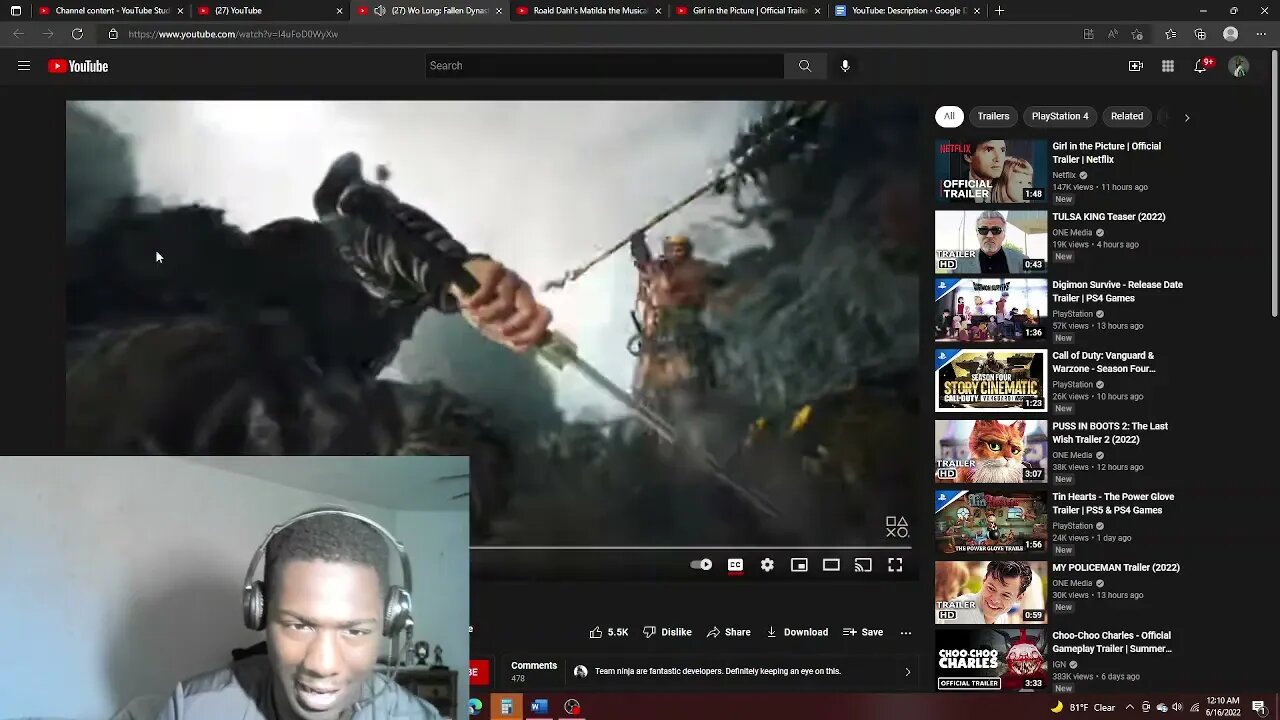Open the browser tab actions menu

click(x=16, y=11)
